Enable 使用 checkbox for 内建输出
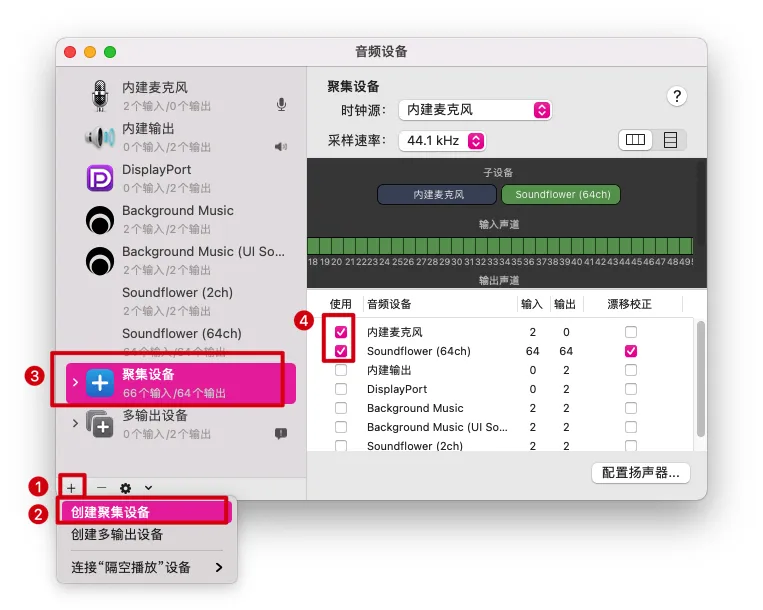The height and width of the screenshot is (610, 763). coord(341,370)
